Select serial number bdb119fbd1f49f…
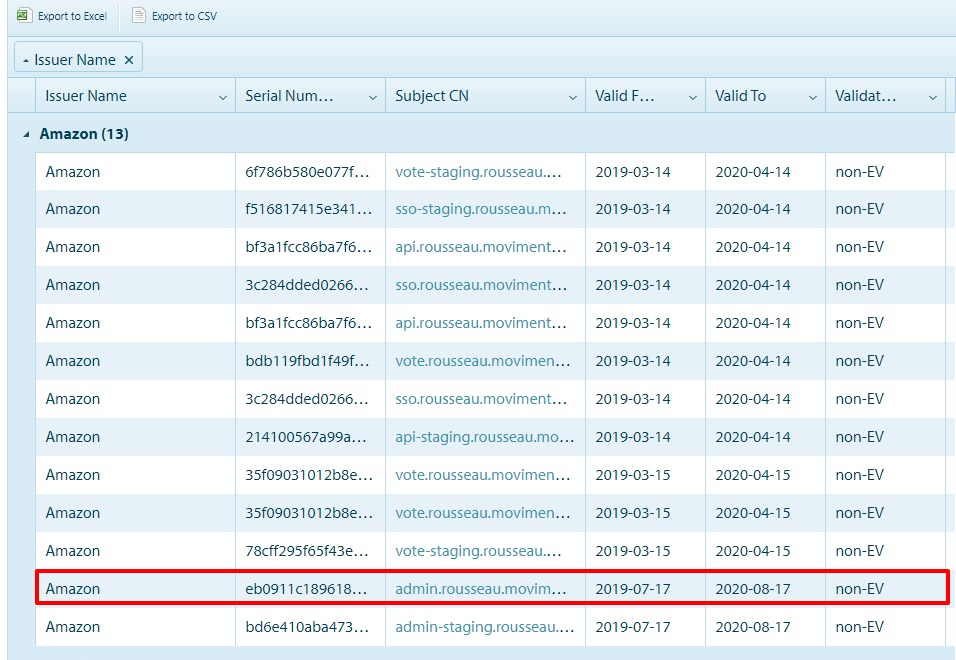This screenshot has height=660, width=956. click(307, 361)
